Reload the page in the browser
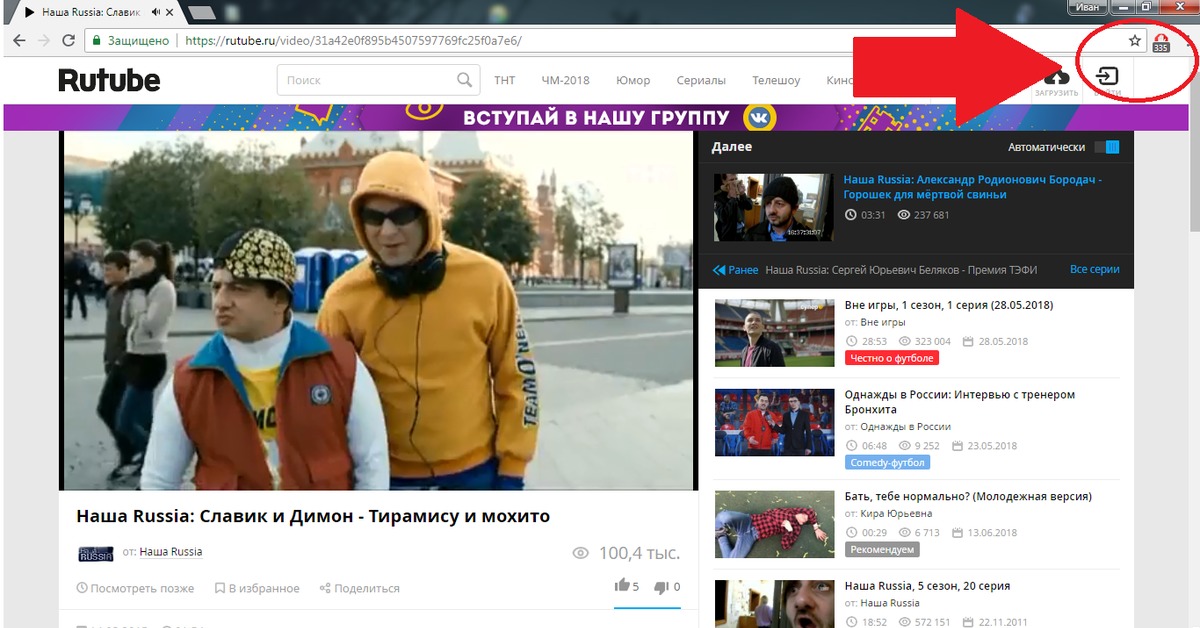Screen dimensions: 1200x628 [68, 41]
